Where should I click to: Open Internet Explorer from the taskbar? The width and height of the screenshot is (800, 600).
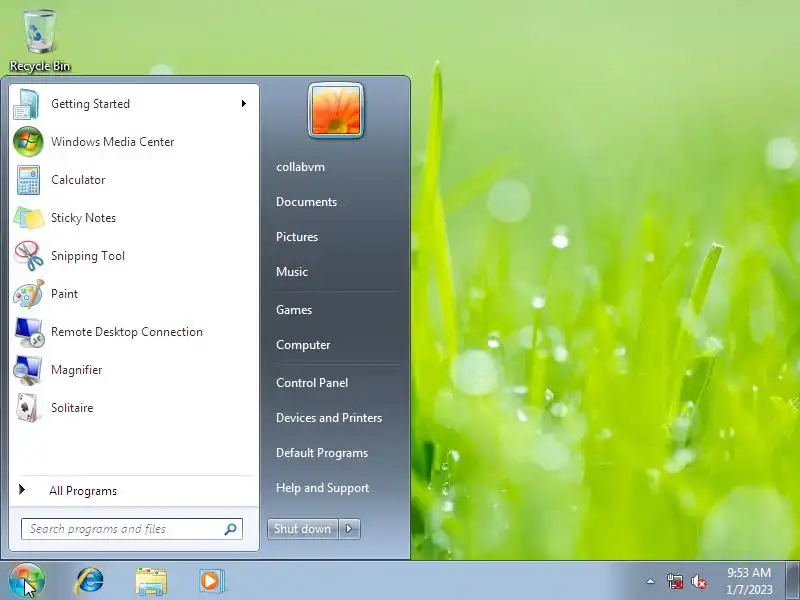click(x=90, y=581)
